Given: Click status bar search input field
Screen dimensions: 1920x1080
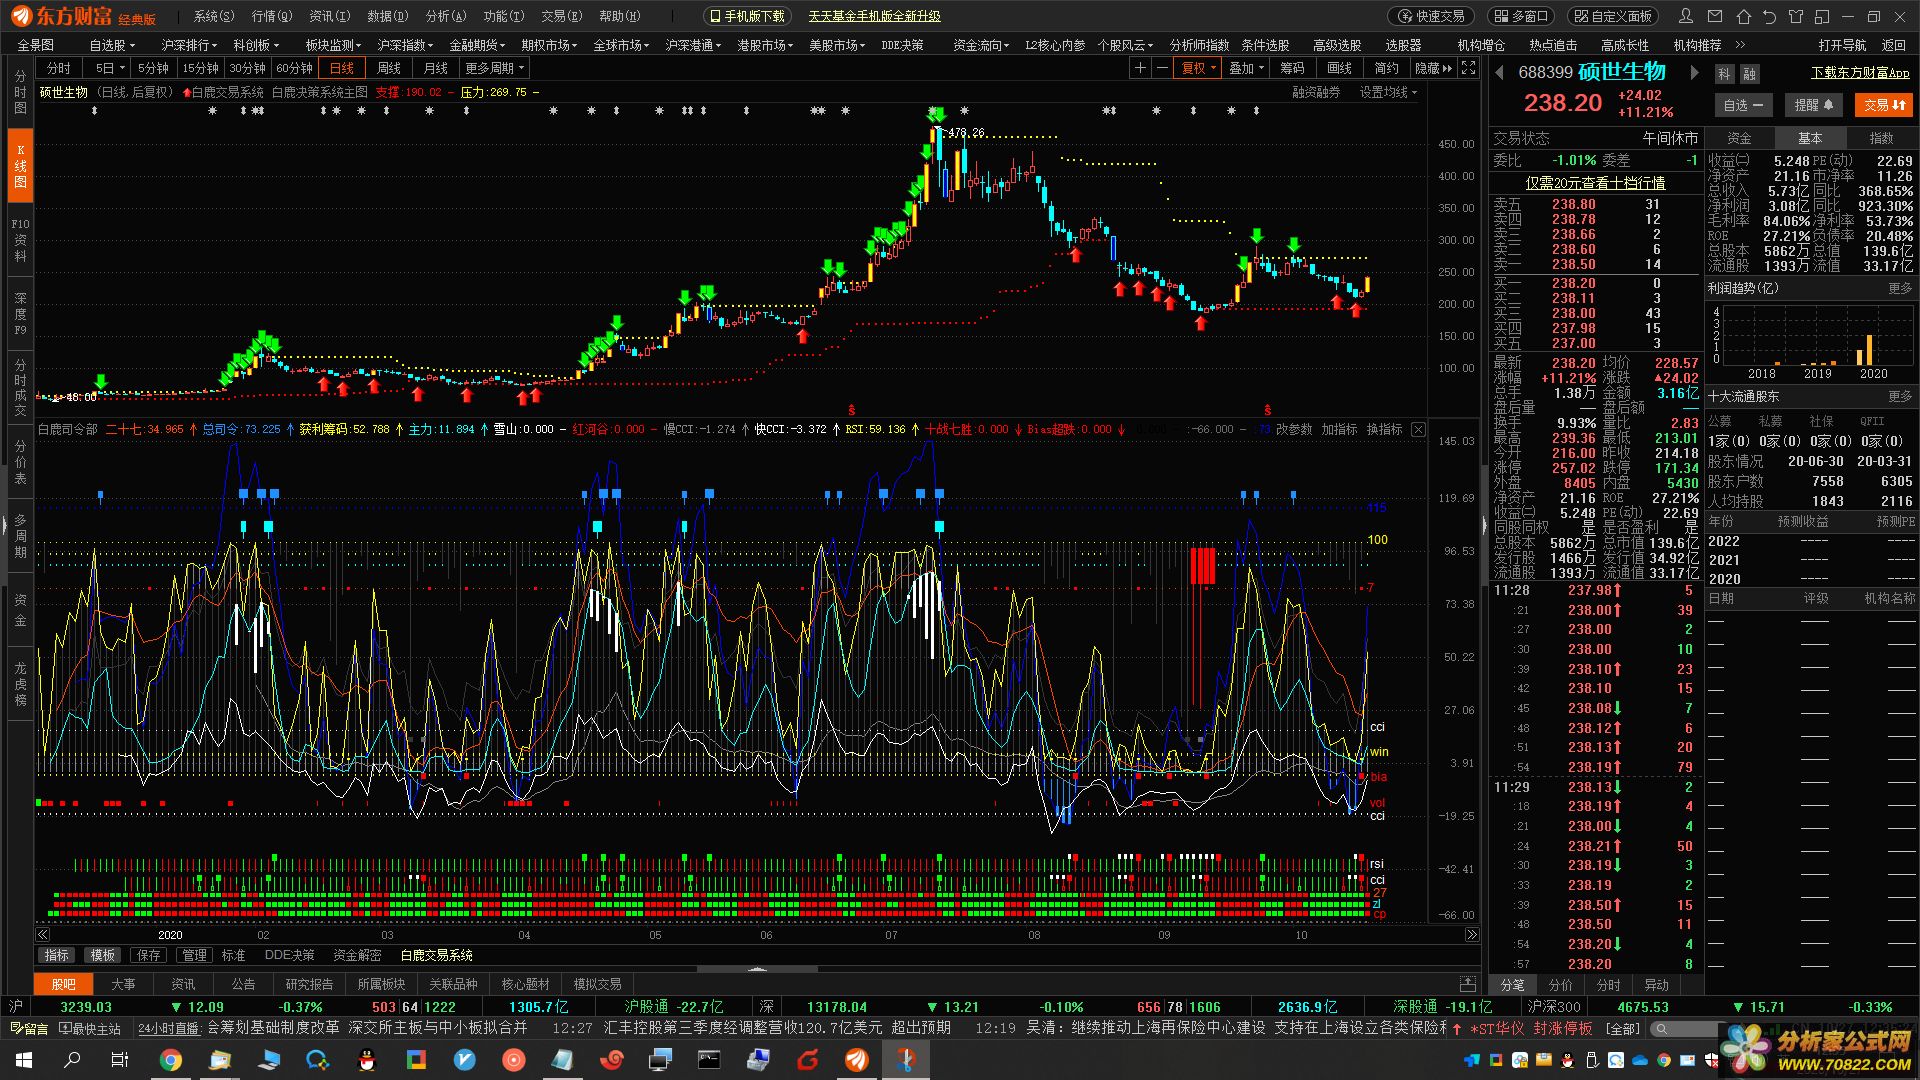Looking at the screenshot, I should 1690,1028.
